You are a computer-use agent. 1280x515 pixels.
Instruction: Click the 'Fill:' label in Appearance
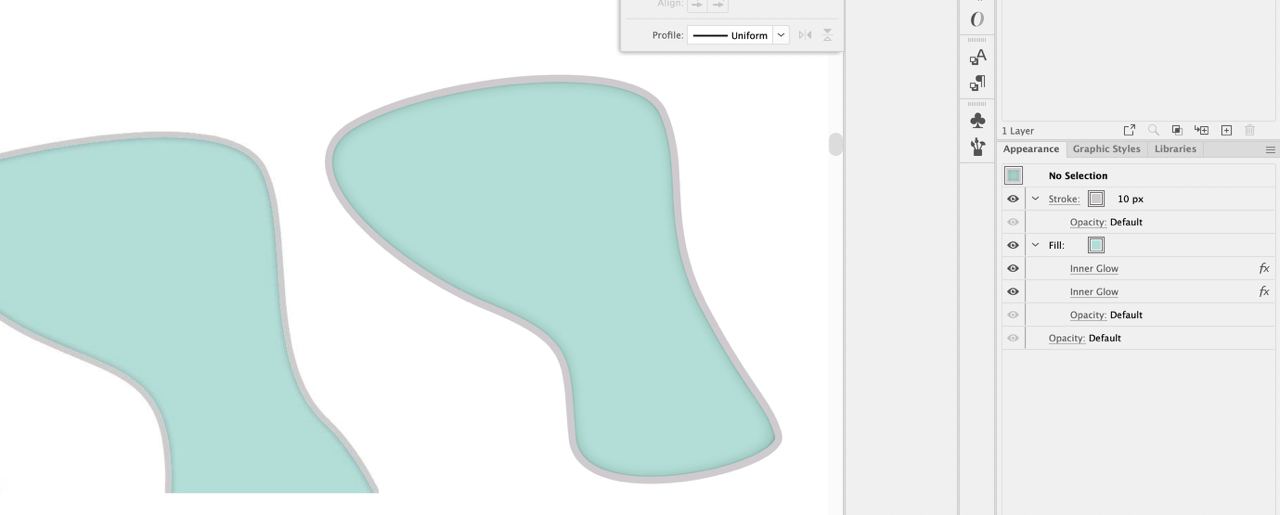pos(1056,245)
